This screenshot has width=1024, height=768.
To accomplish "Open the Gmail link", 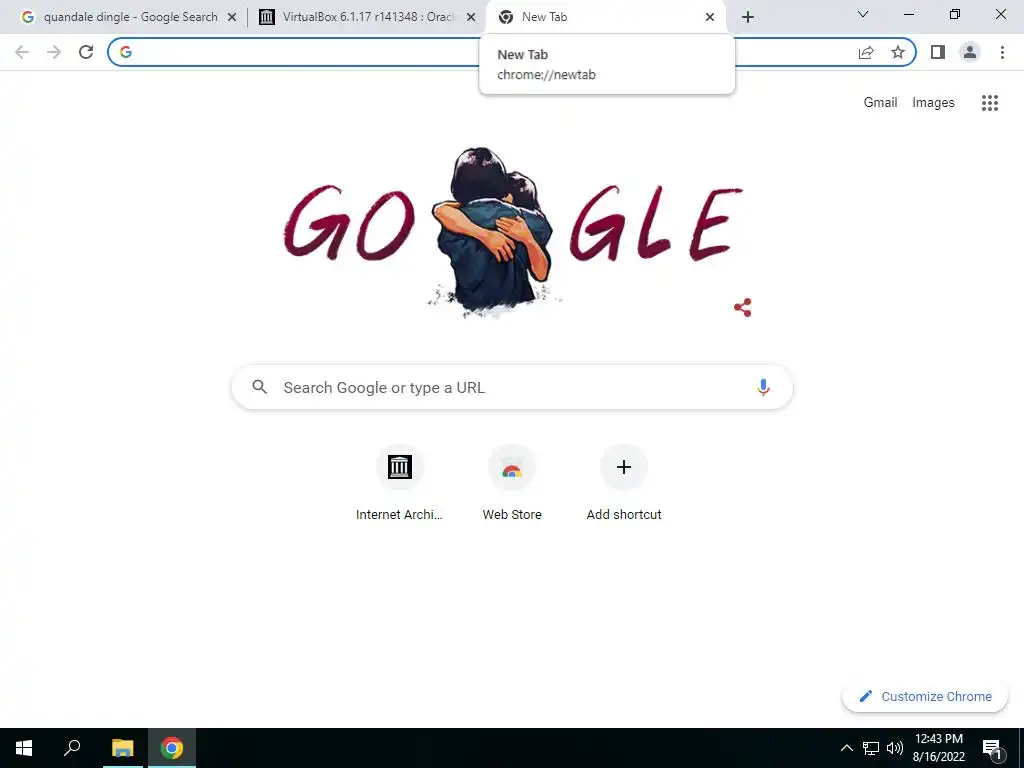I will coord(880,103).
